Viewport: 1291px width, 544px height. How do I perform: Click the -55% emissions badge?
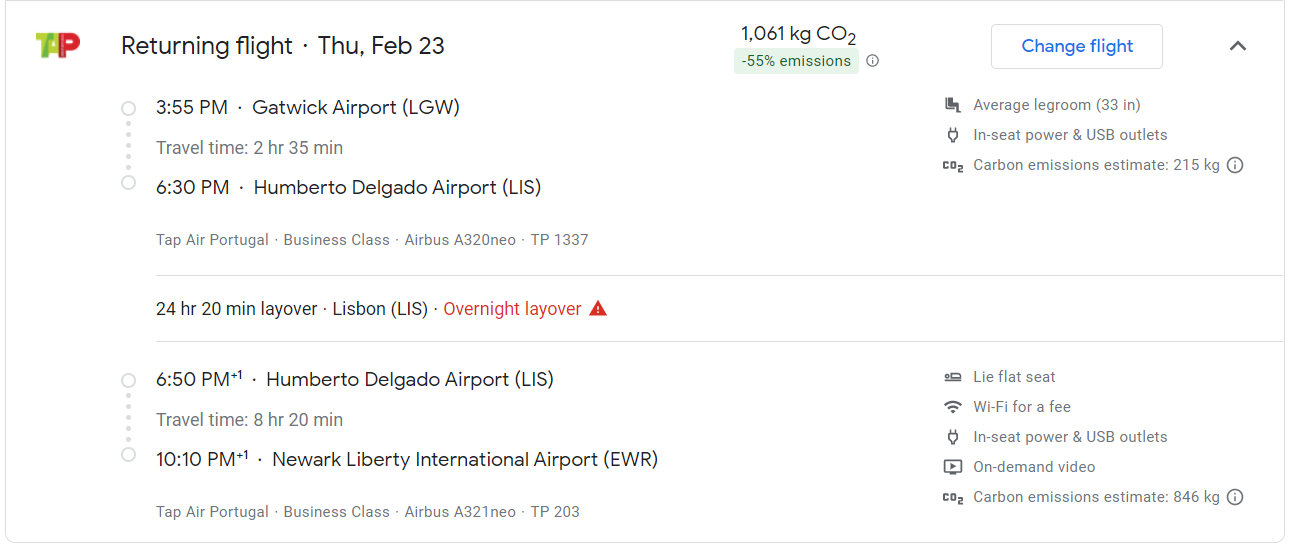(796, 61)
